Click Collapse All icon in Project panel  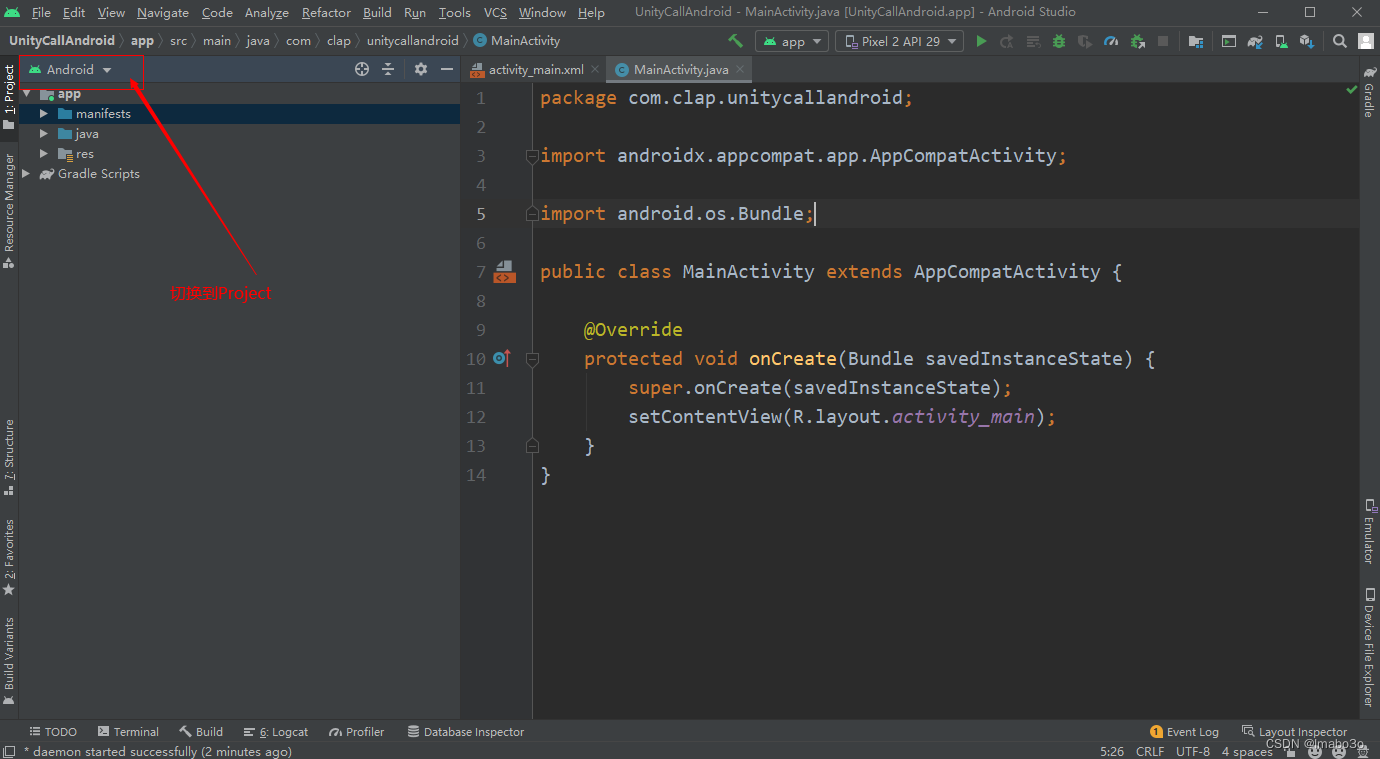pos(388,69)
